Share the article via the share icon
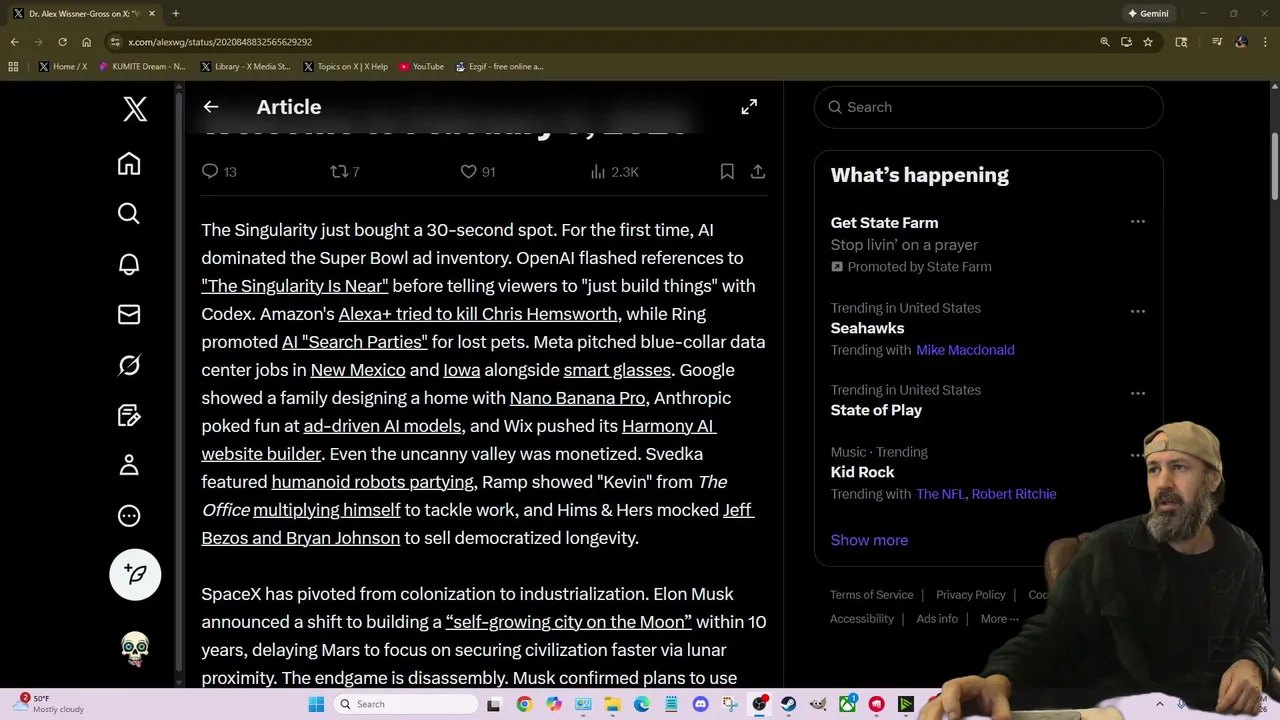Viewport: 1280px width, 720px height. [x=758, y=172]
